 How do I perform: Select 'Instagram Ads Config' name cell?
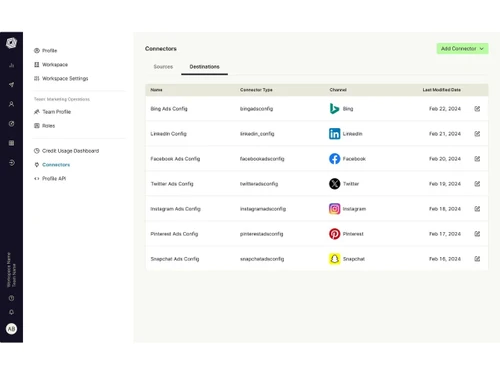coord(175,209)
